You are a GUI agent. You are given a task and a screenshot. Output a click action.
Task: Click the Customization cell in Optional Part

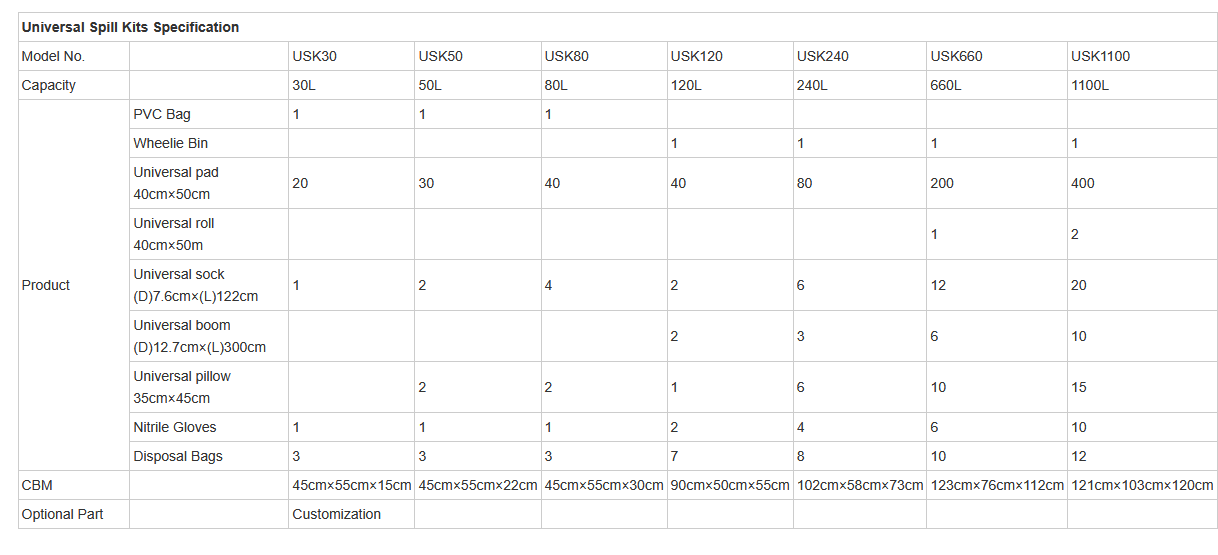[x=336, y=514]
